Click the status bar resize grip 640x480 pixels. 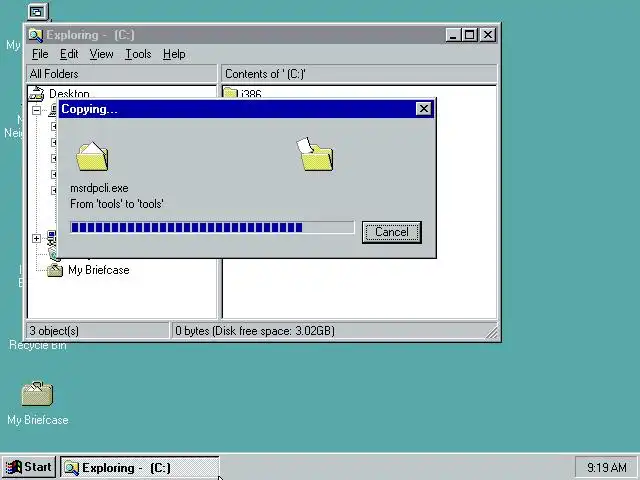(x=492, y=333)
